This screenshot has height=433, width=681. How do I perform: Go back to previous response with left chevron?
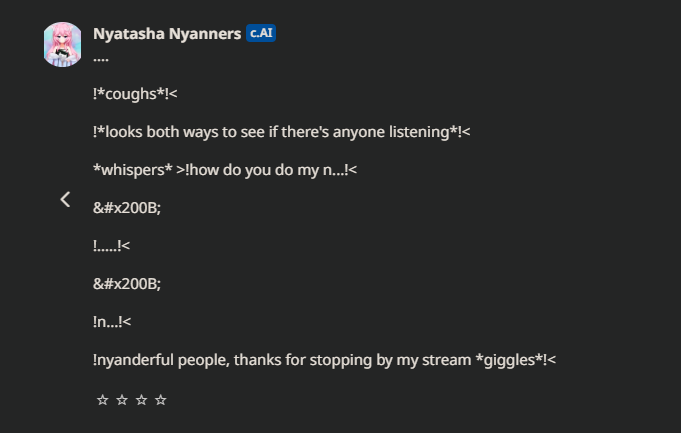pyautogui.click(x=65, y=199)
